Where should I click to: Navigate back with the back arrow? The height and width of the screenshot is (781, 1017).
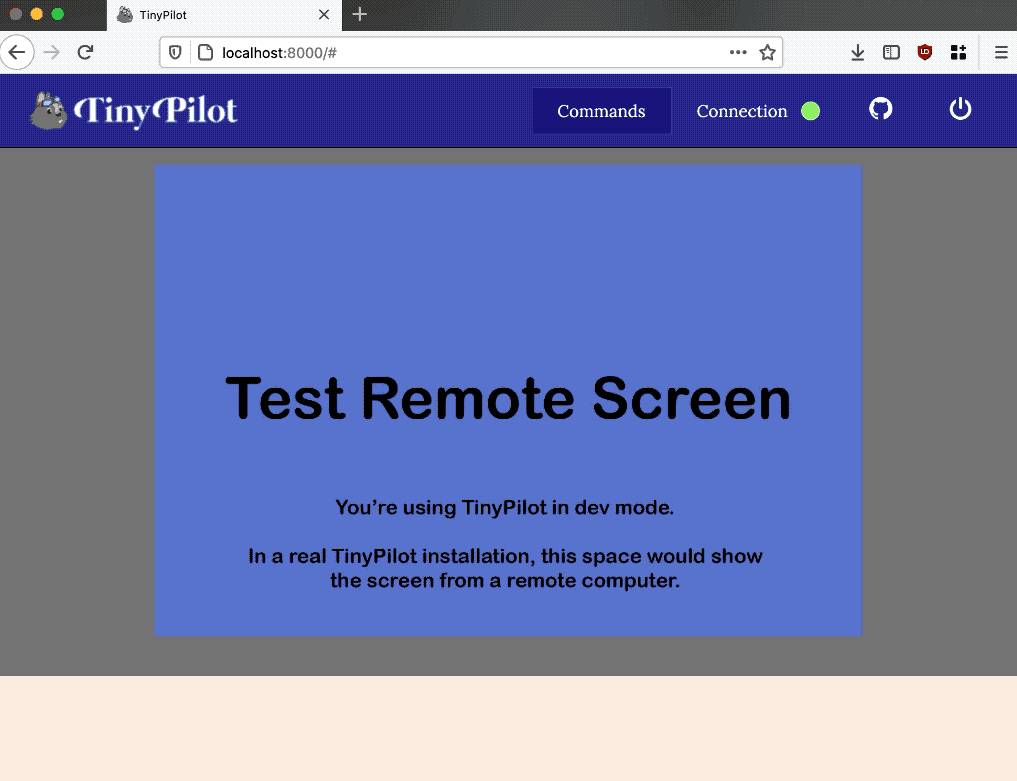(17, 51)
